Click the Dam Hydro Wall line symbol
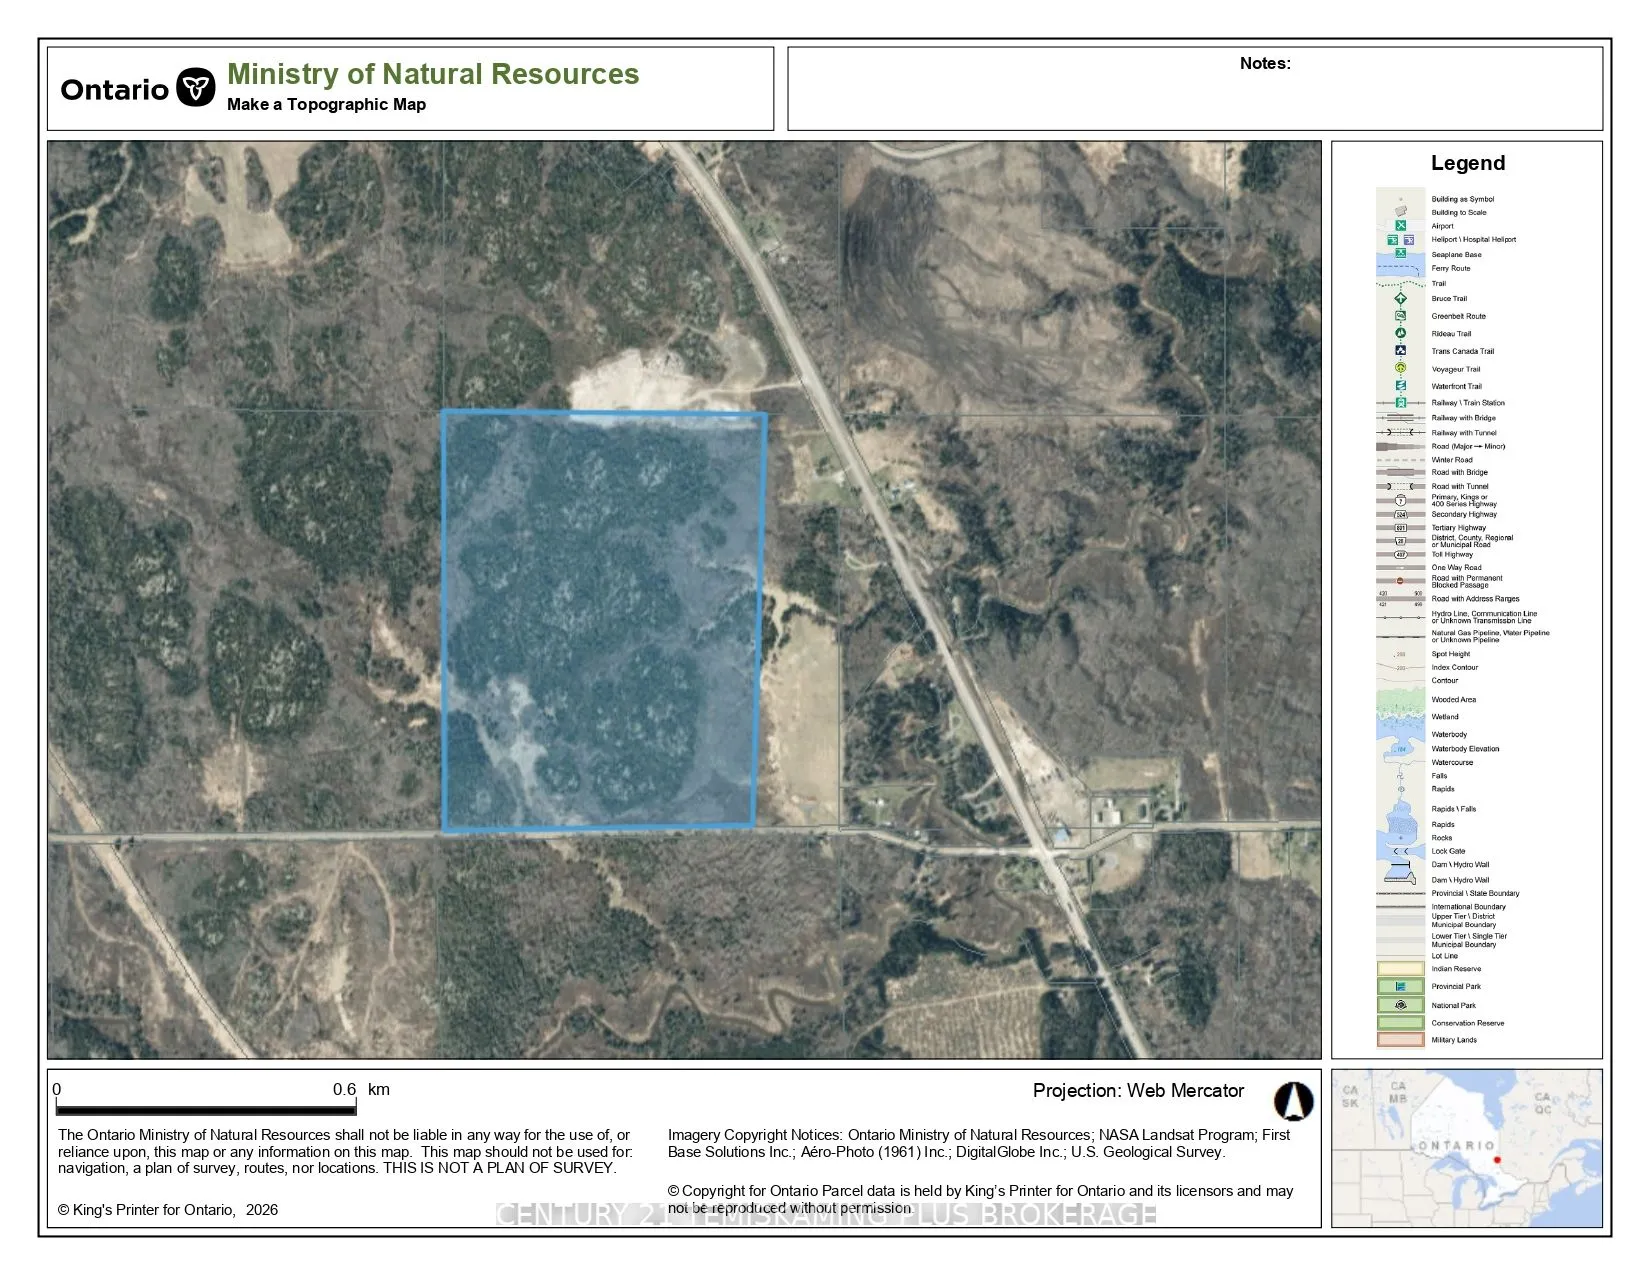The width and height of the screenshot is (1650, 1275). point(1401,865)
